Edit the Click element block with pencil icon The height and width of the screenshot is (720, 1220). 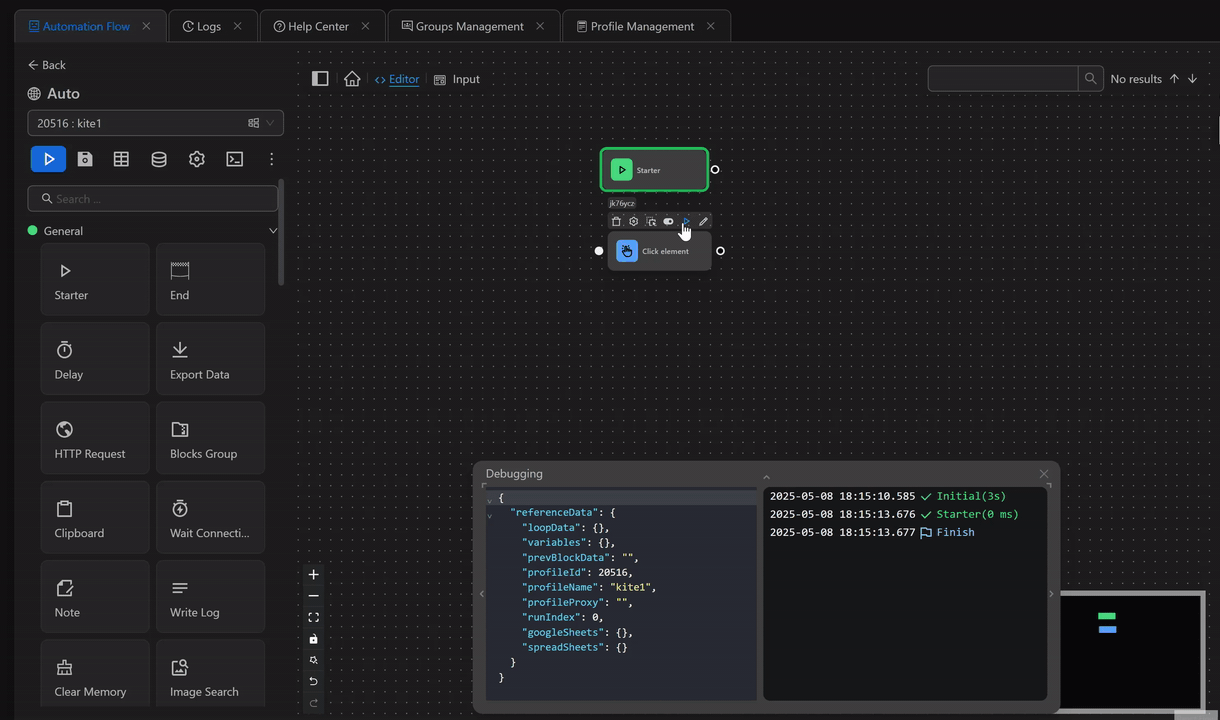point(704,222)
